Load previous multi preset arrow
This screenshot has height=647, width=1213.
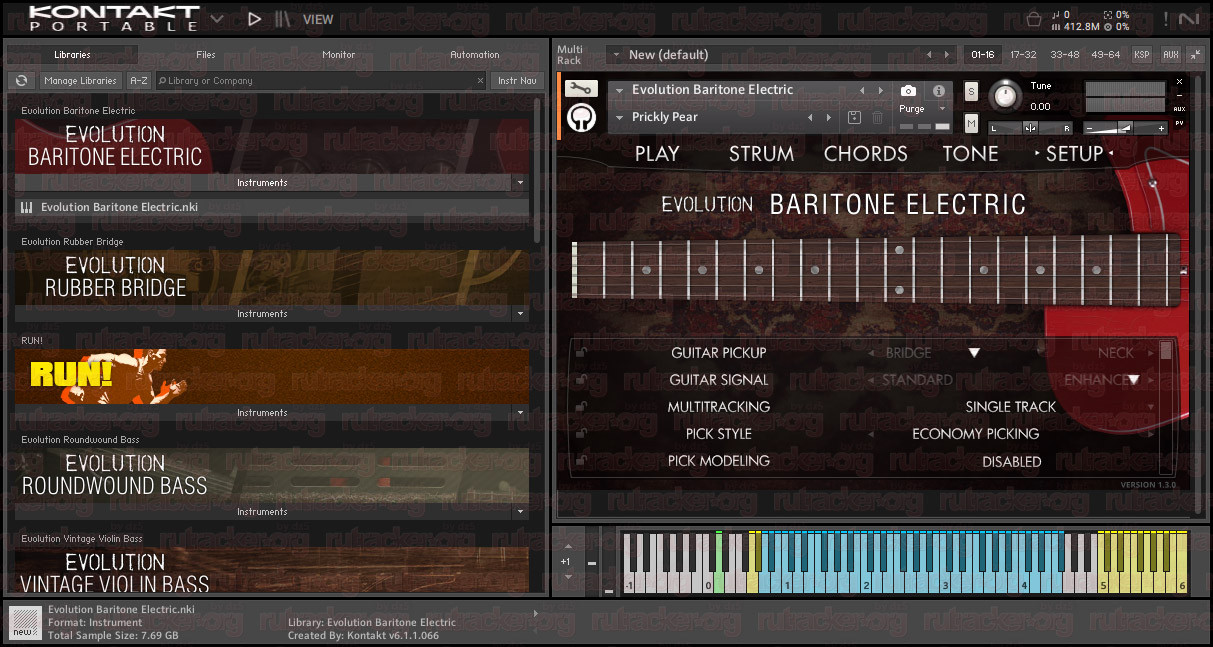click(929, 55)
